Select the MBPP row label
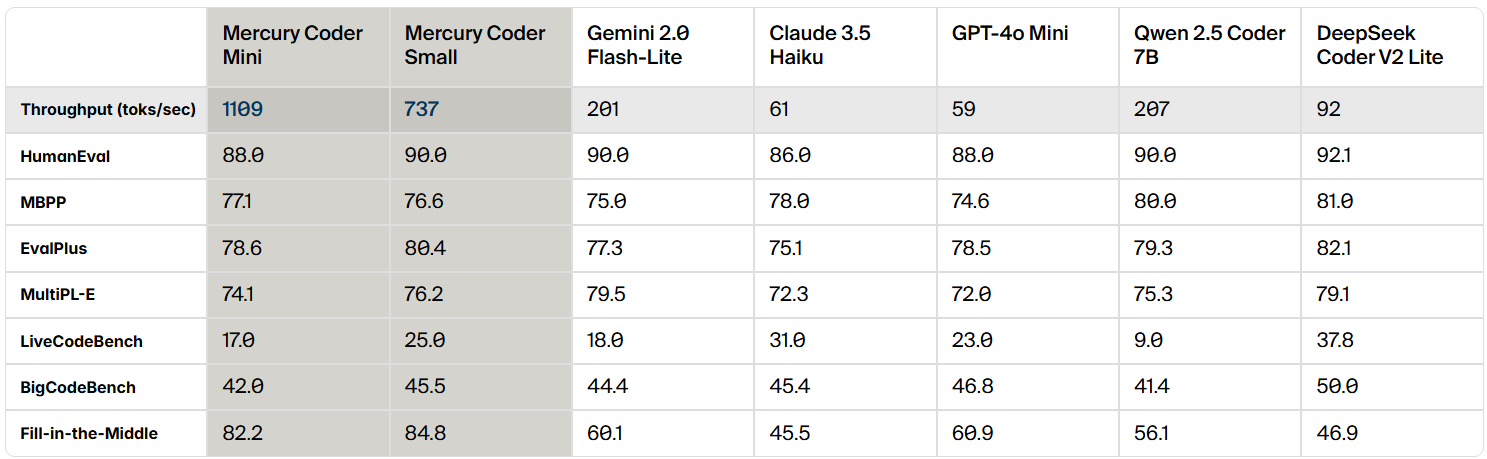This screenshot has width=1487, height=459. [x=44, y=202]
